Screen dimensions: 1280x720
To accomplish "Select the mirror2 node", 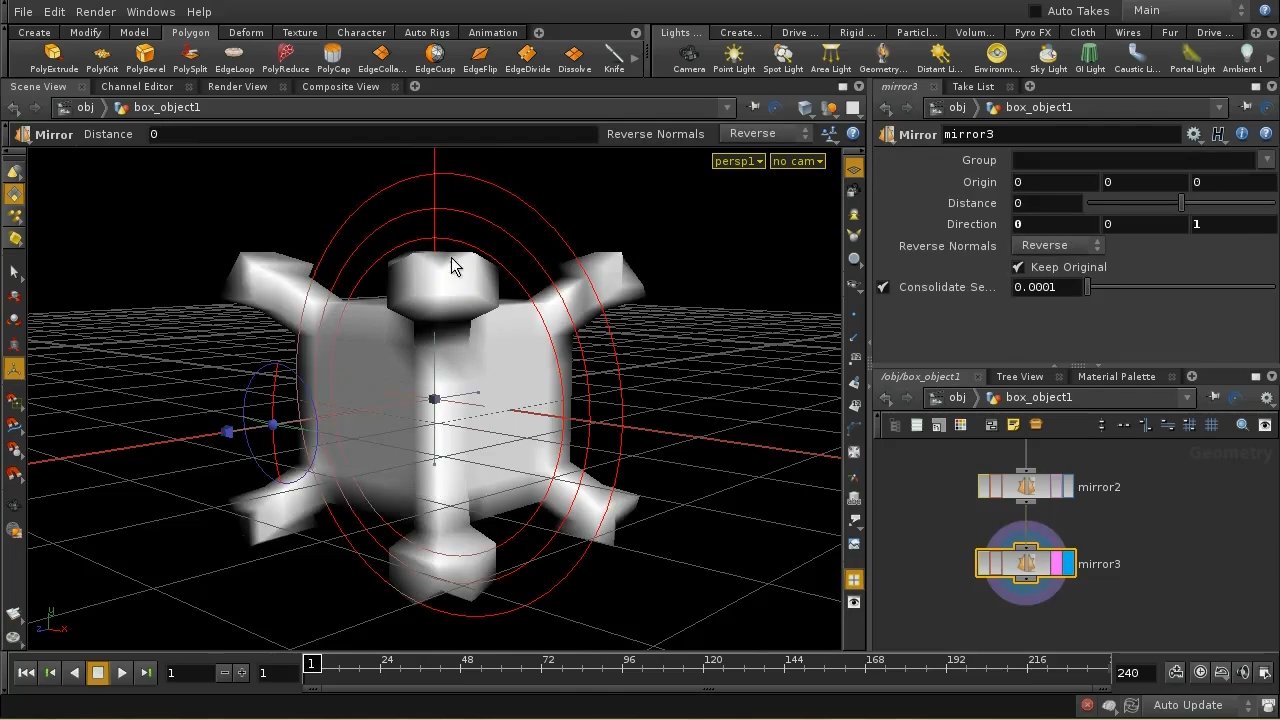I will coord(1026,487).
